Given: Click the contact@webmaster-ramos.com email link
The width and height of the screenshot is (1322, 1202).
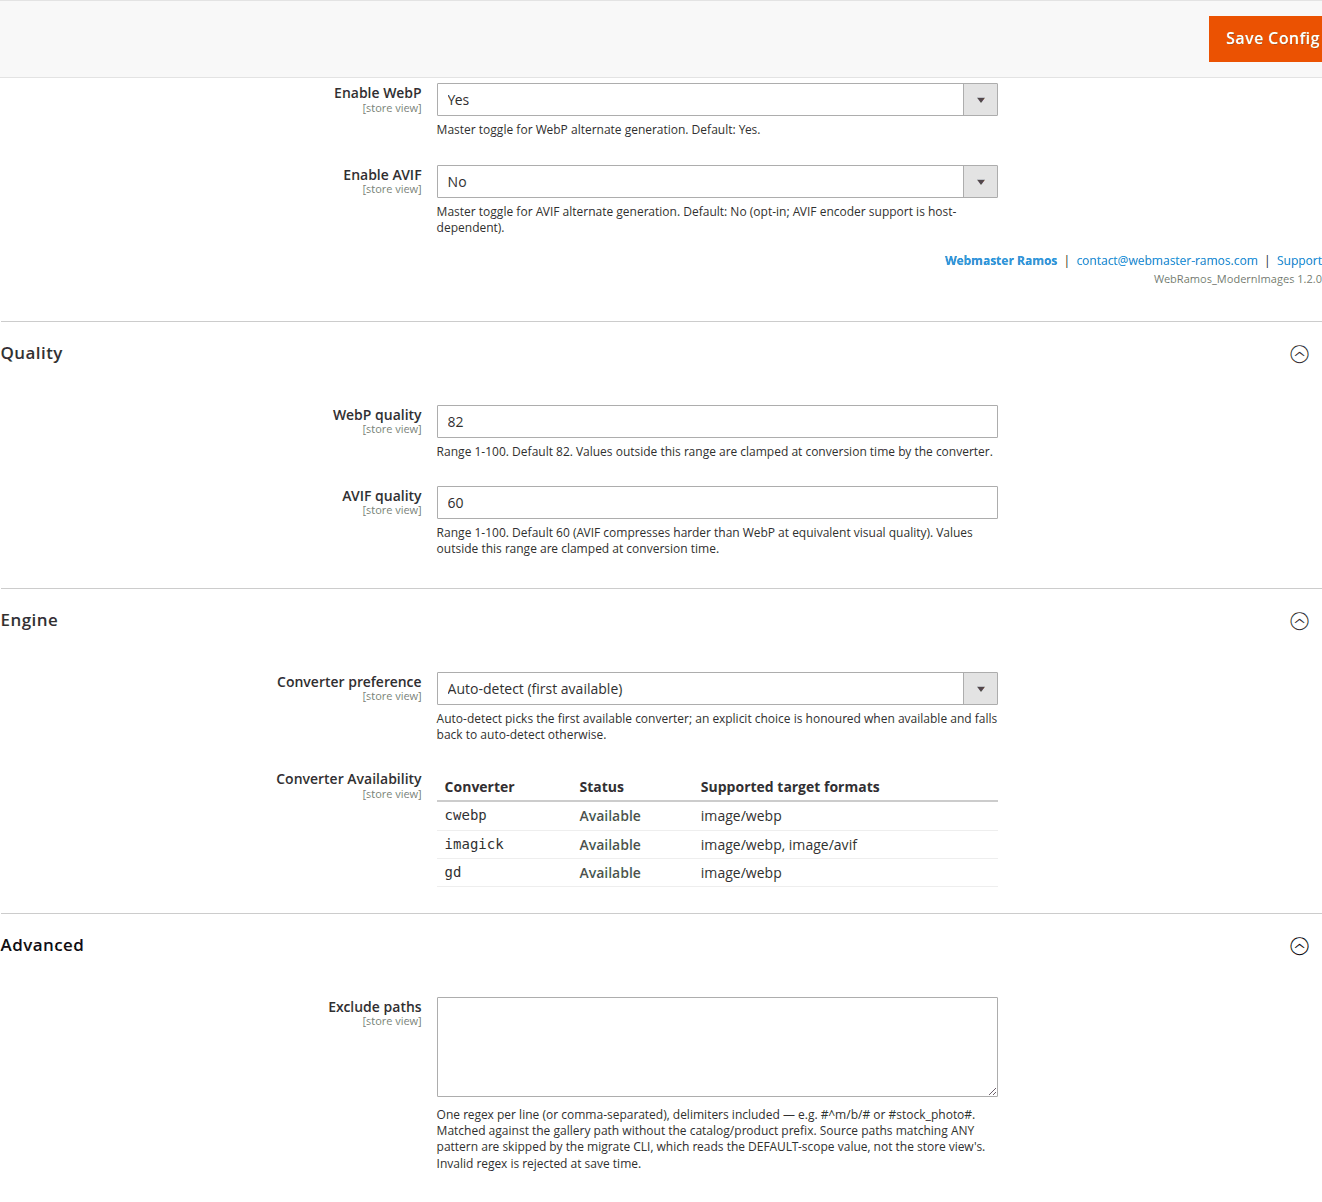Looking at the screenshot, I should point(1167,261).
